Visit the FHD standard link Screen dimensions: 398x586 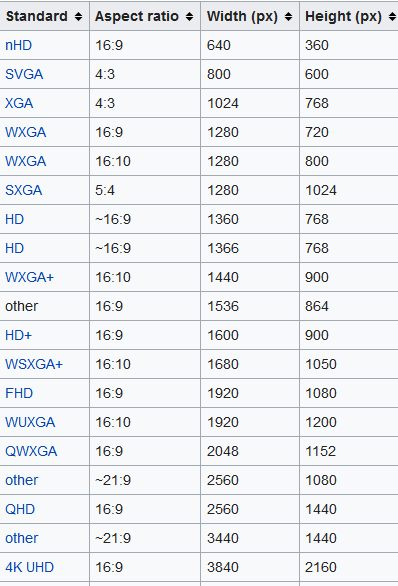[x=19, y=393]
